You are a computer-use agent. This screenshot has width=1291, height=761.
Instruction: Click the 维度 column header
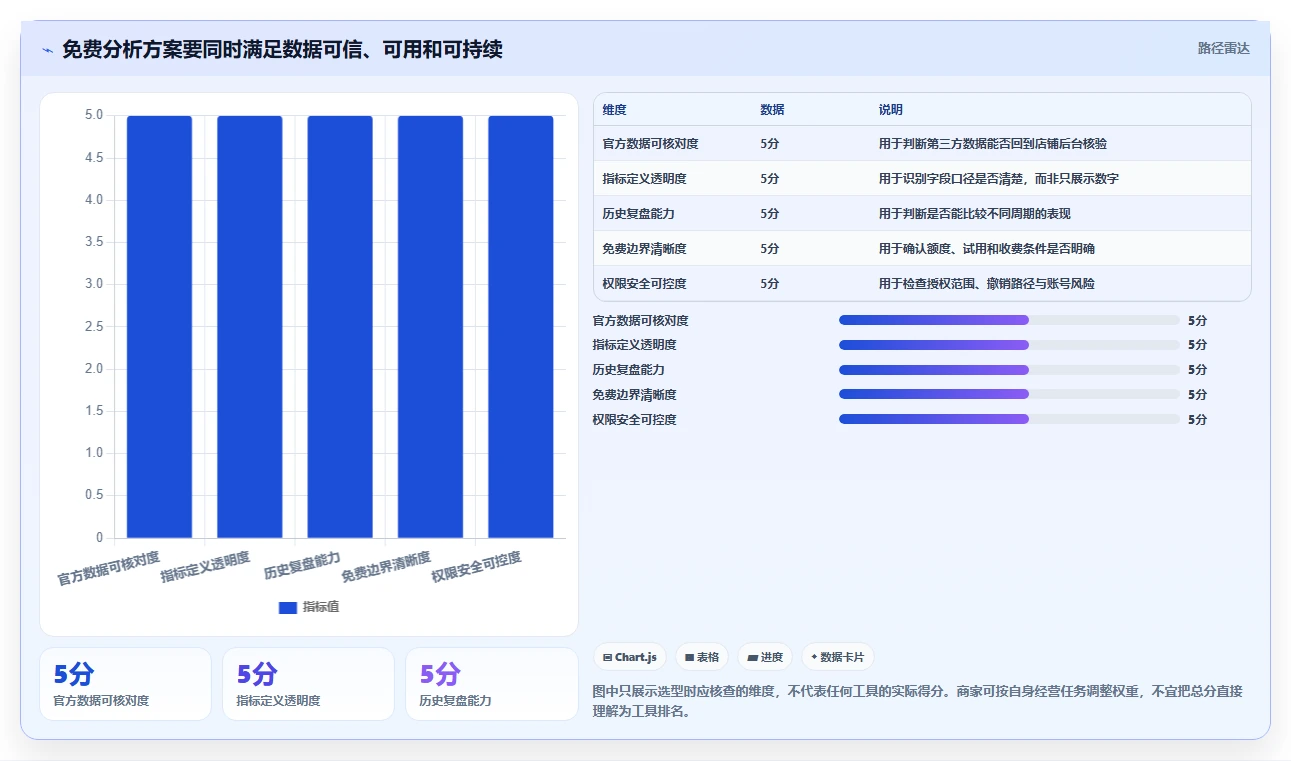pos(615,110)
